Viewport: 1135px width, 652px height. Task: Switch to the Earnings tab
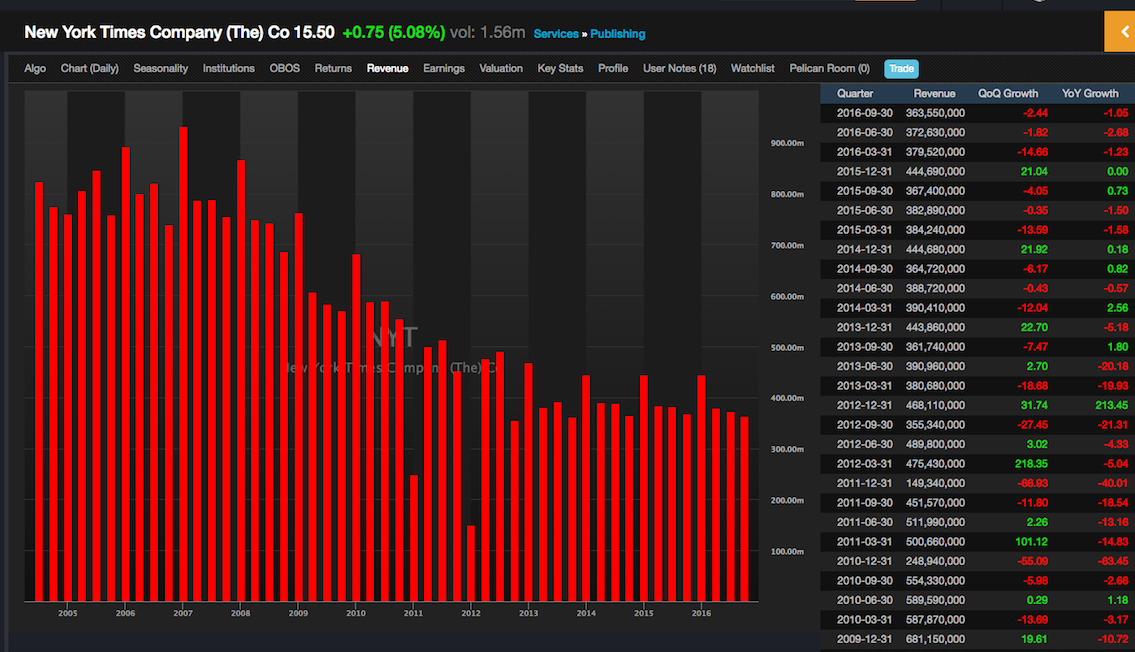[444, 68]
